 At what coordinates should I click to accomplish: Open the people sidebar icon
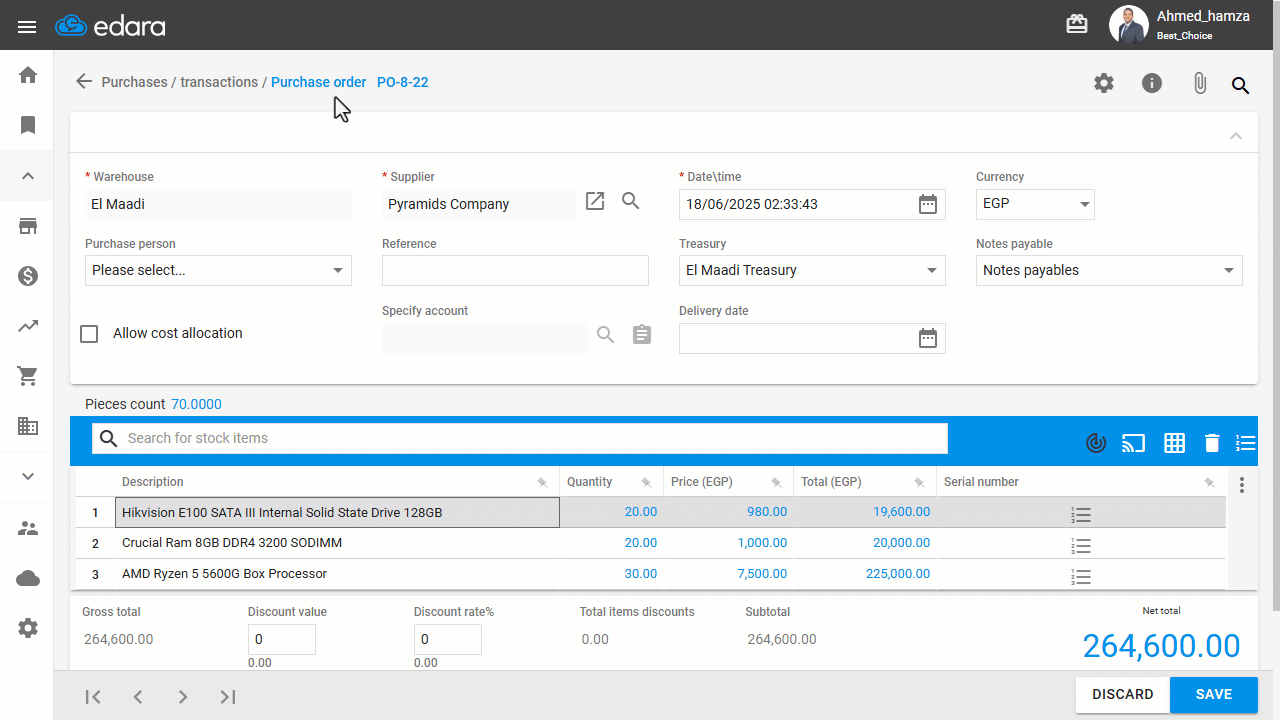pyautogui.click(x=28, y=528)
